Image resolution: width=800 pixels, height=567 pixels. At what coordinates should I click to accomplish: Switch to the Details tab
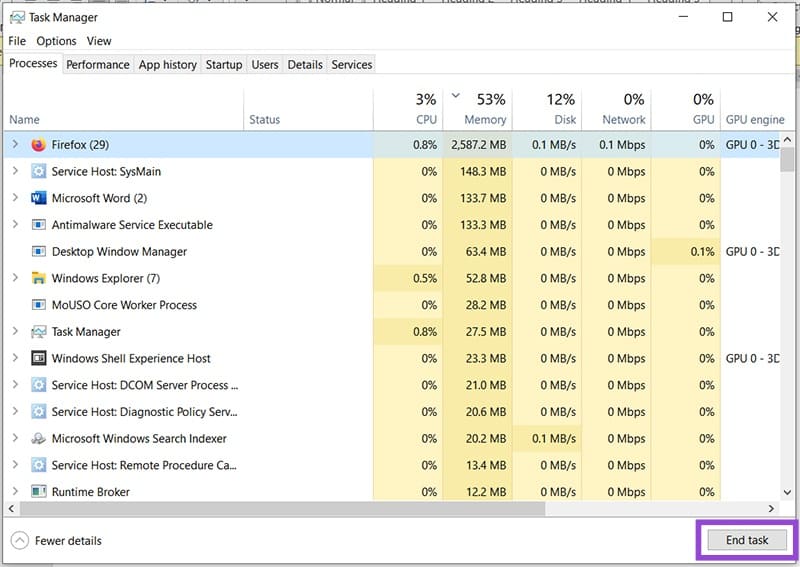(x=305, y=65)
